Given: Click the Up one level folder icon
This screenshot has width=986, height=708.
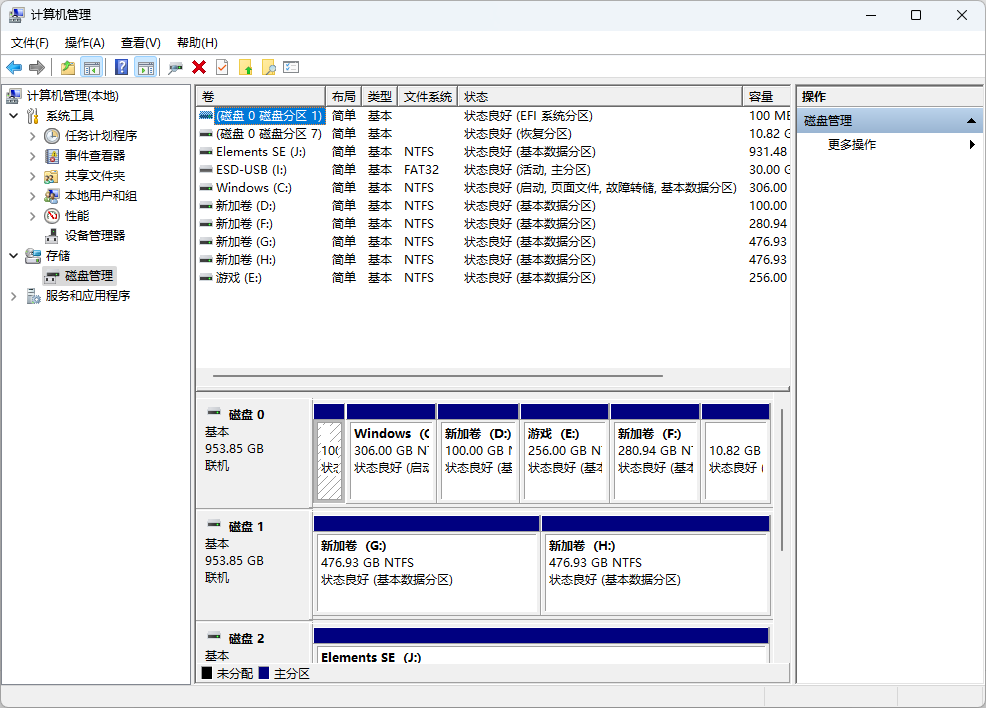Looking at the screenshot, I should tap(67, 67).
